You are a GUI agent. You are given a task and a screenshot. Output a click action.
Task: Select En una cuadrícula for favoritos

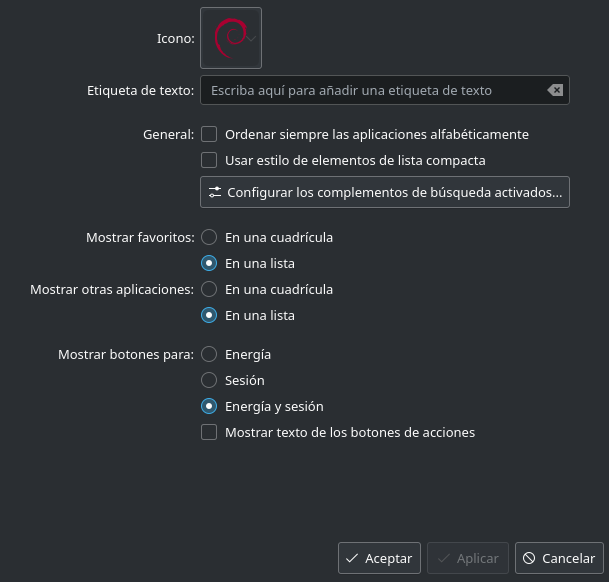209,238
